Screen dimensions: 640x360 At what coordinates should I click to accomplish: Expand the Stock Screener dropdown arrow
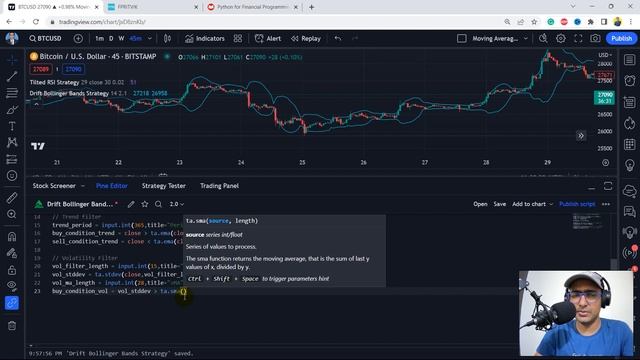83,186
